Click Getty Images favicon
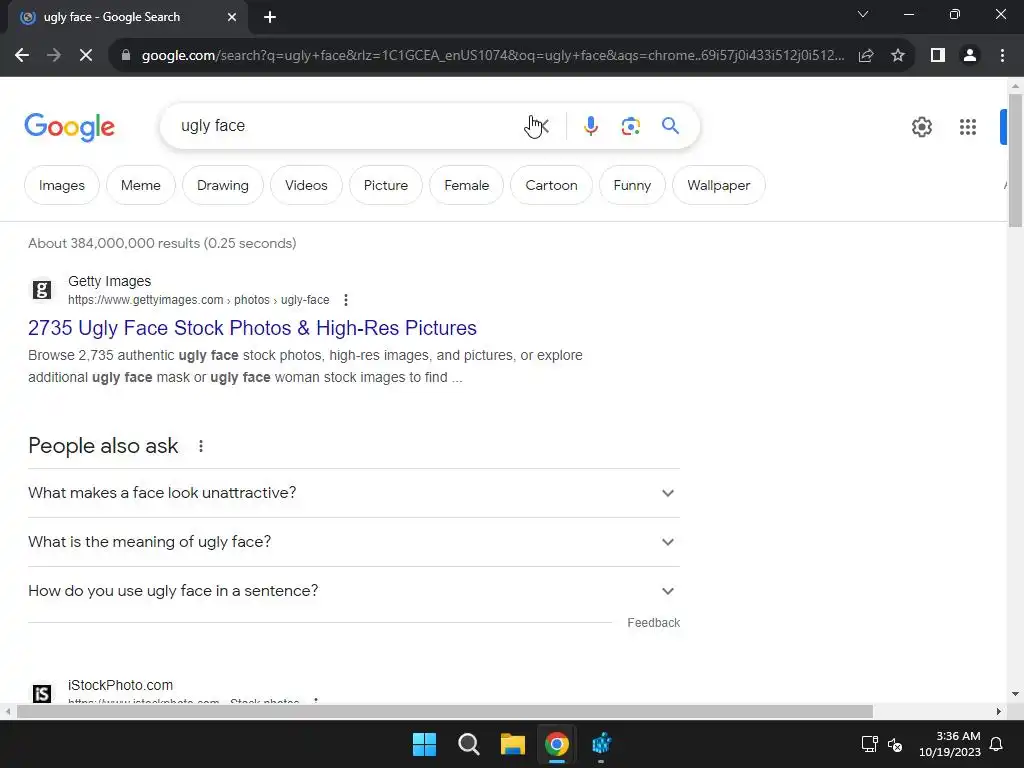 tap(42, 289)
